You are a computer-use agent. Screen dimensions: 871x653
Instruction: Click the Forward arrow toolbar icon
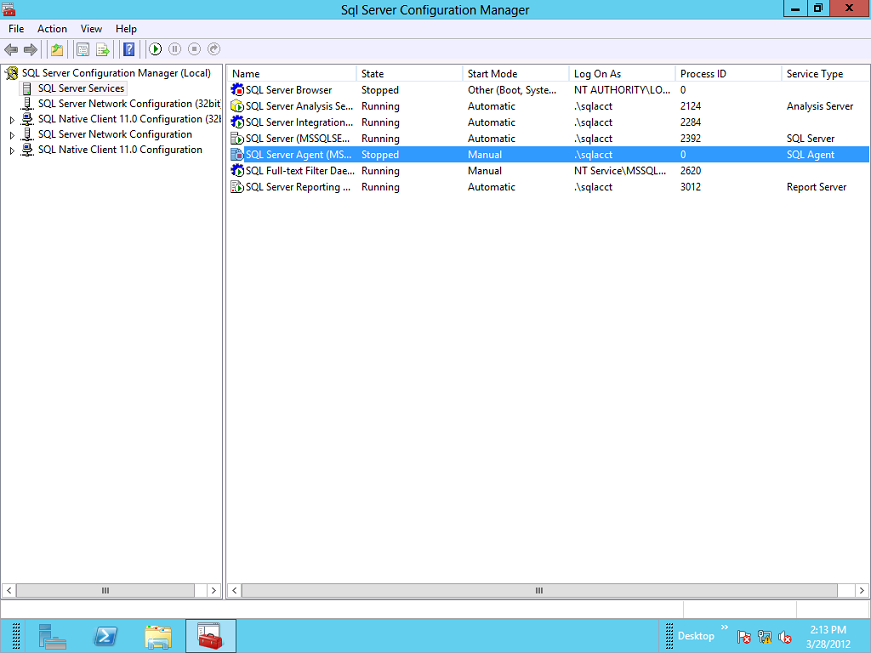coord(31,49)
